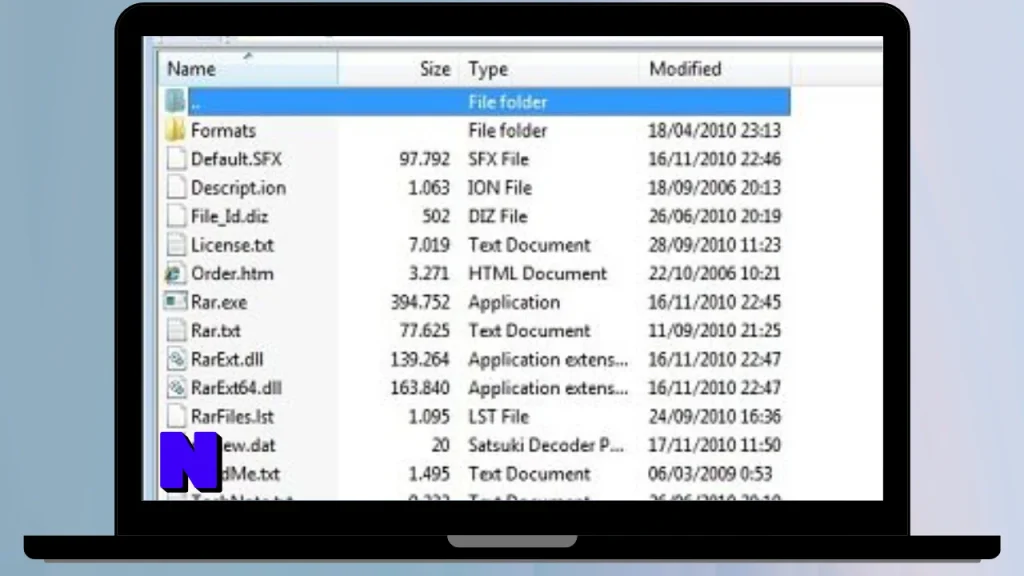Select the License.txt file name
Viewport: 1024px width, 576px height.
click(232, 246)
